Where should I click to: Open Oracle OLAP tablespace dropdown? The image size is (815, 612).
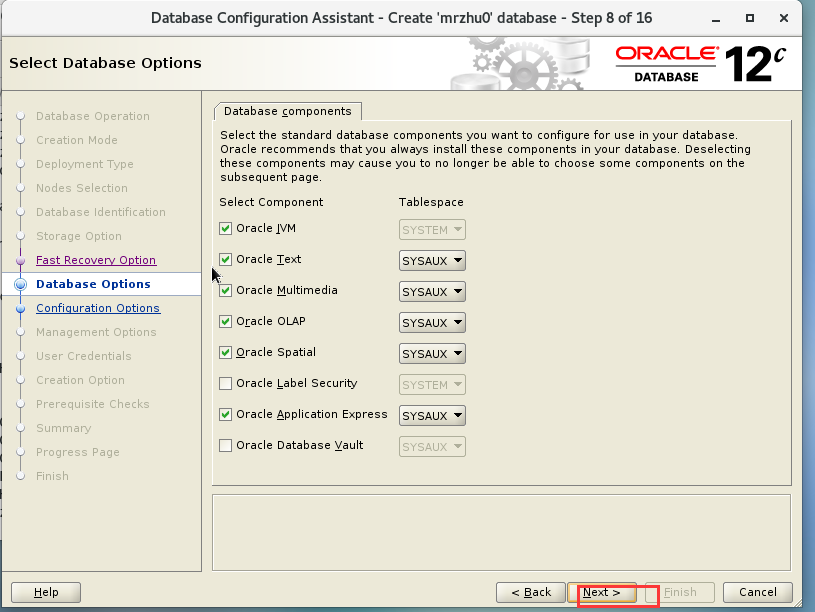click(x=432, y=322)
